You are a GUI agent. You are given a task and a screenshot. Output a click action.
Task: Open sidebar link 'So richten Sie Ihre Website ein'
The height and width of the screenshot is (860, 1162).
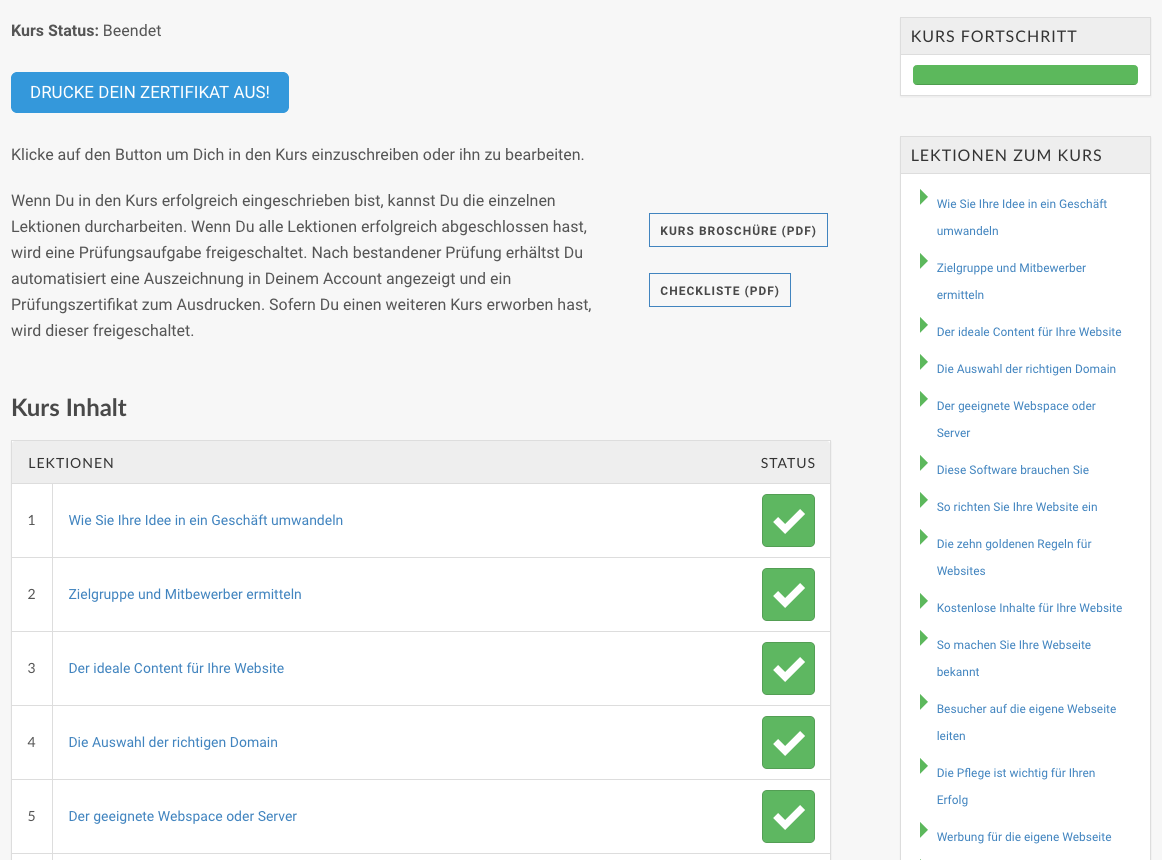pyautogui.click(x=1017, y=507)
